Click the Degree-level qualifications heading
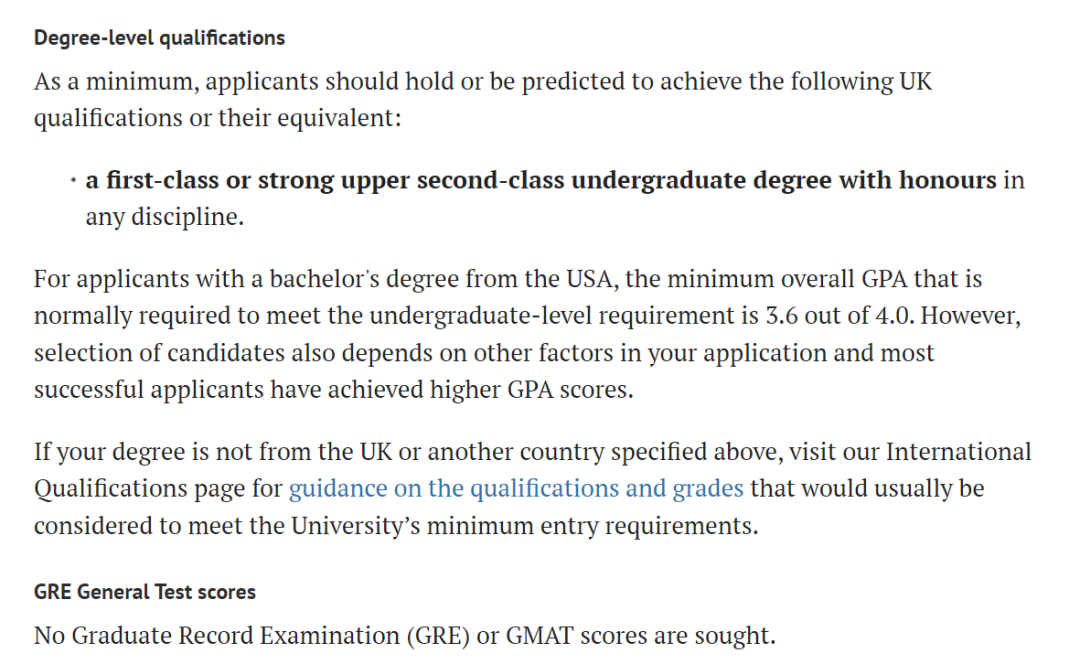The height and width of the screenshot is (664, 1080). (x=159, y=38)
